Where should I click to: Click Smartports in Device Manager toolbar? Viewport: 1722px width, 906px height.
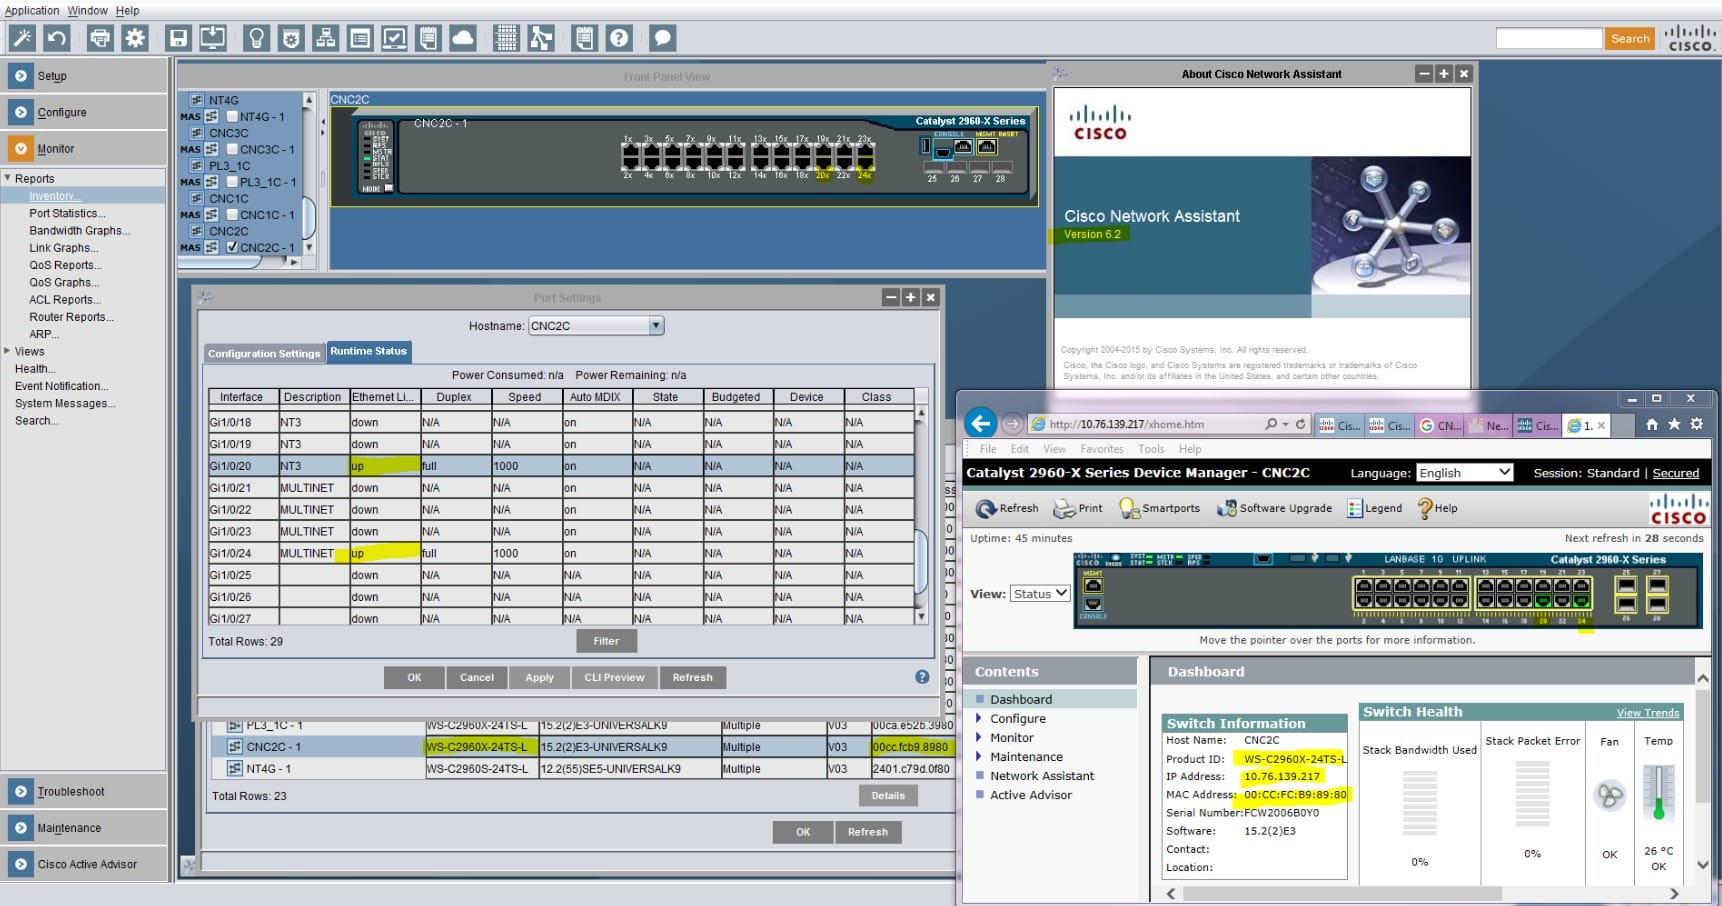pos(1159,508)
